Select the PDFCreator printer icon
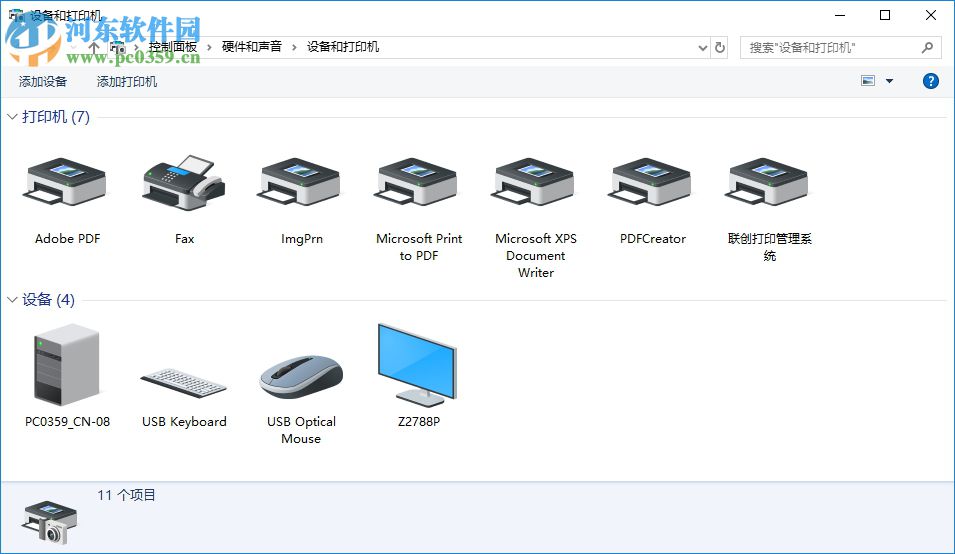 click(x=651, y=183)
